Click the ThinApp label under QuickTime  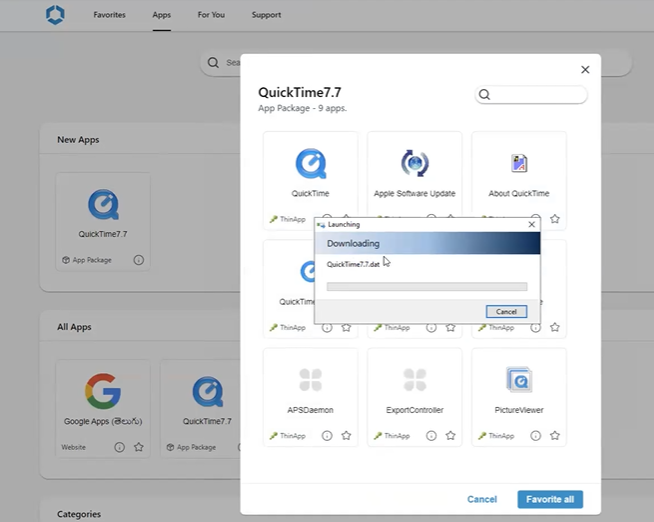[x=293, y=219]
